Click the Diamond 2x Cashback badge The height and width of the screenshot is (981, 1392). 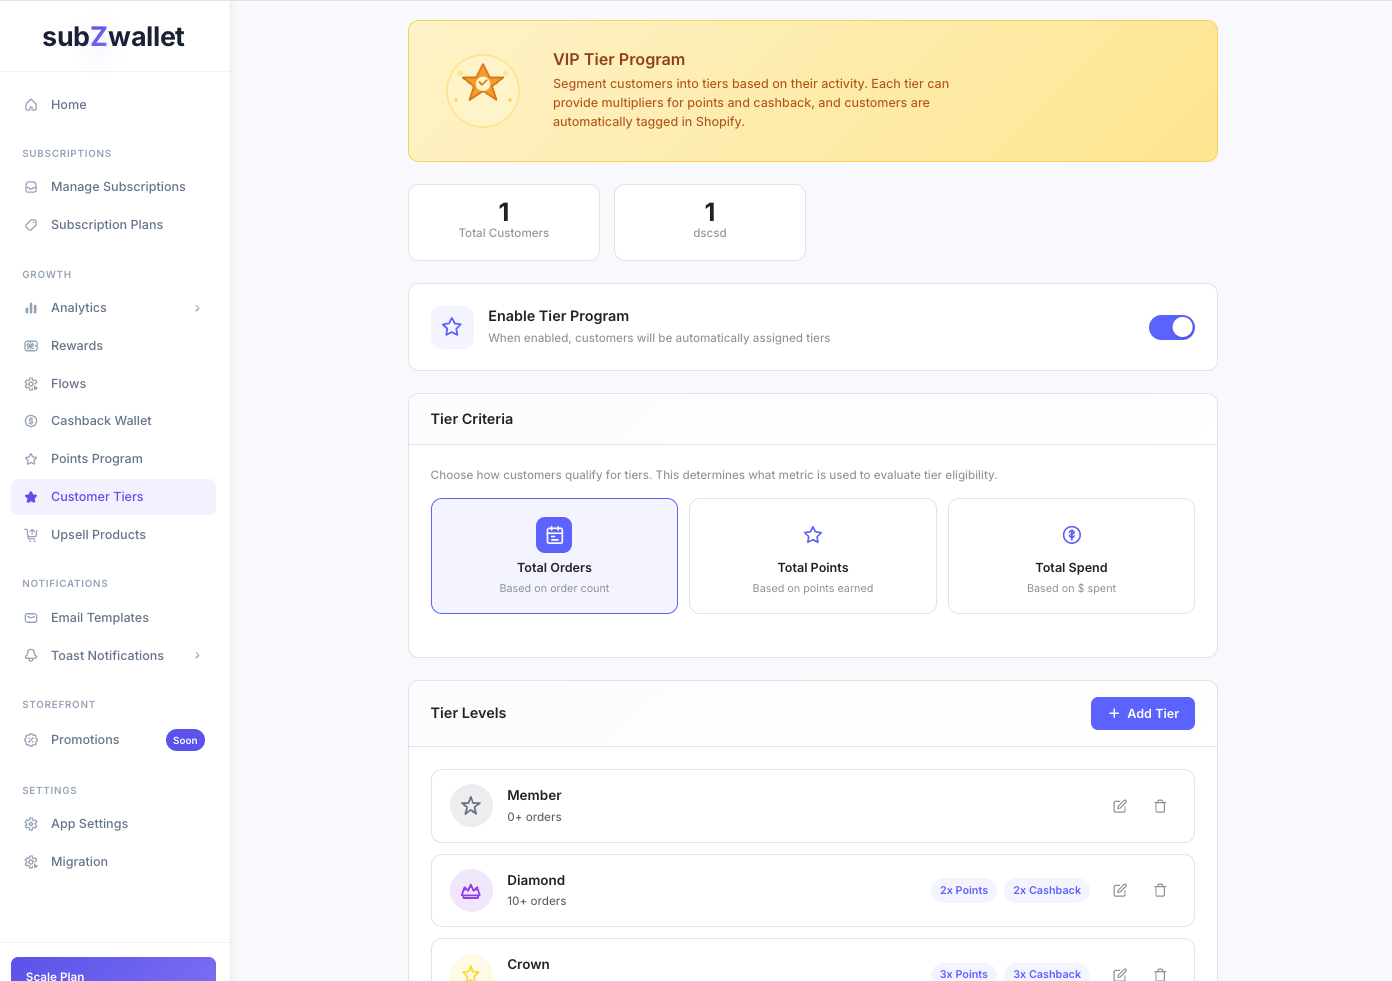click(x=1047, y=890)
